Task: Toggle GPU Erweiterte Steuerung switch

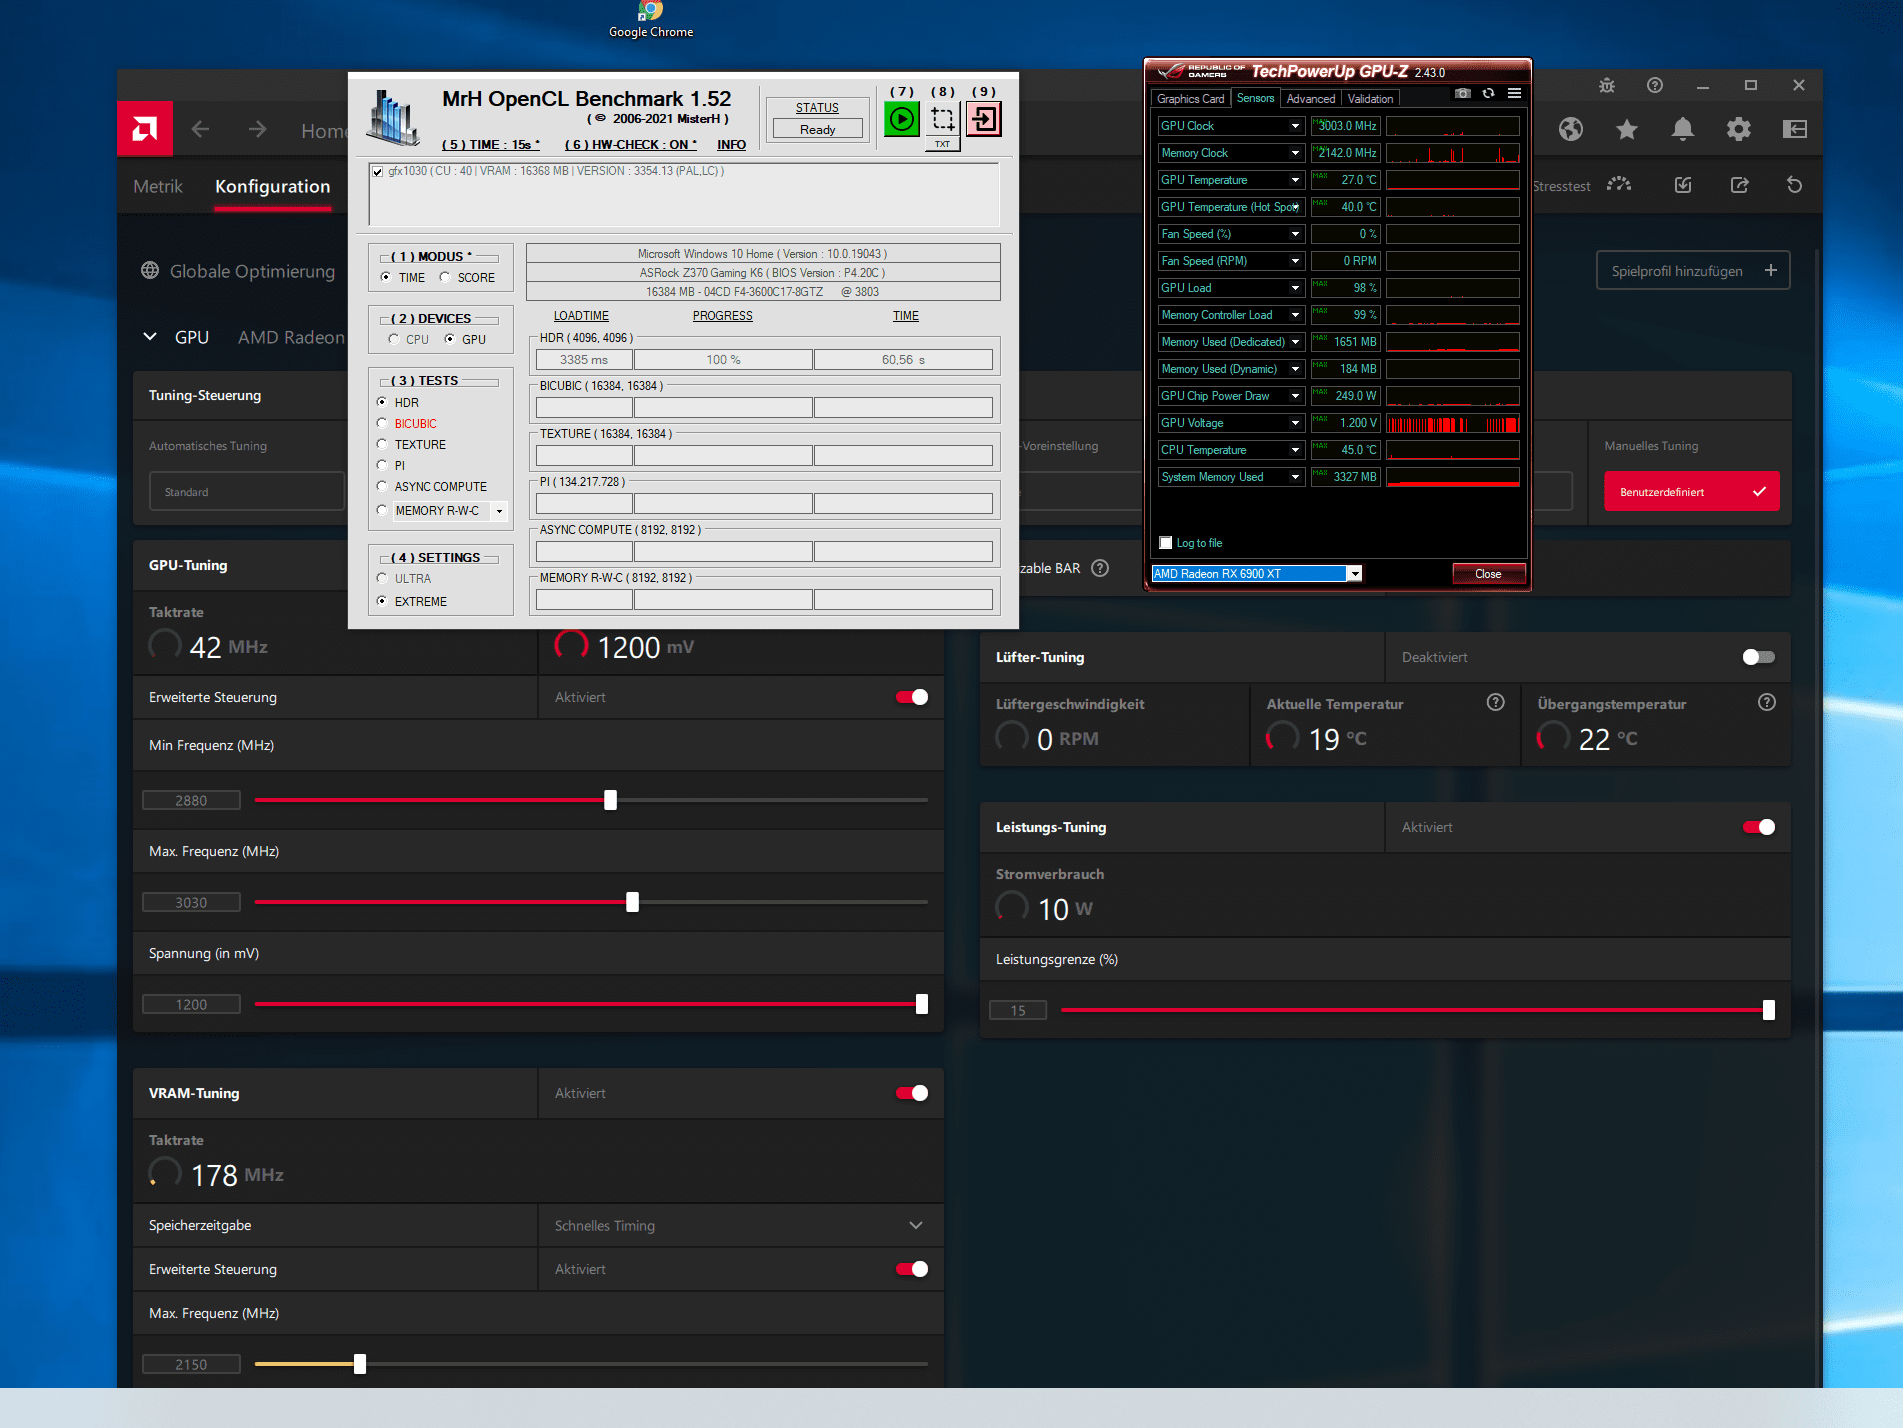Action: coord(911,697)
